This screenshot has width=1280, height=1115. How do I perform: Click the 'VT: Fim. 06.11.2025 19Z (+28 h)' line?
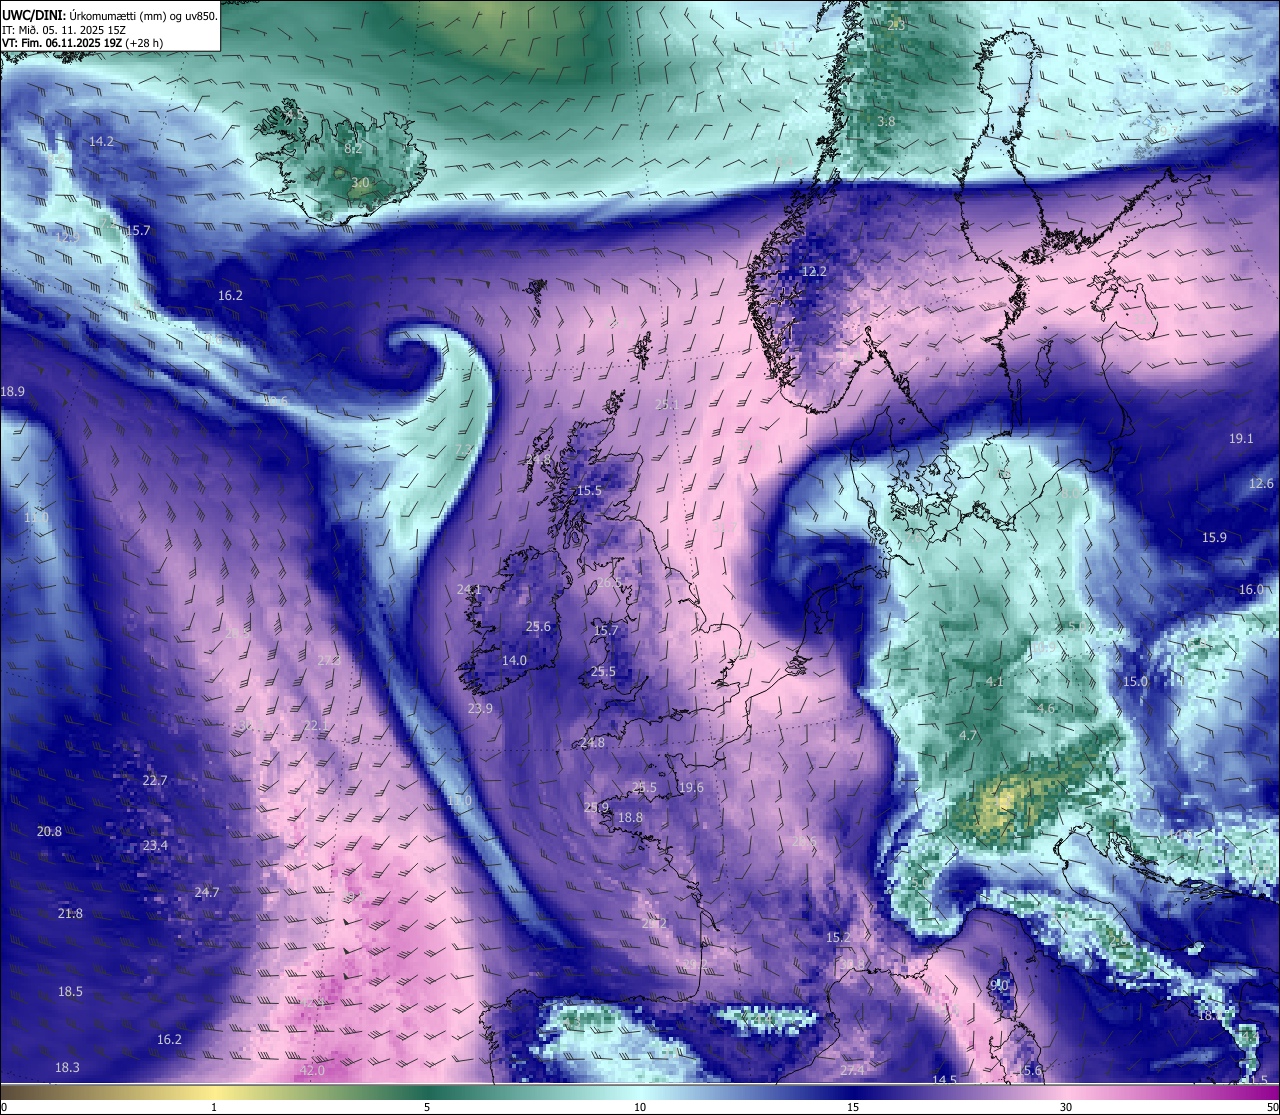(82, 43)
